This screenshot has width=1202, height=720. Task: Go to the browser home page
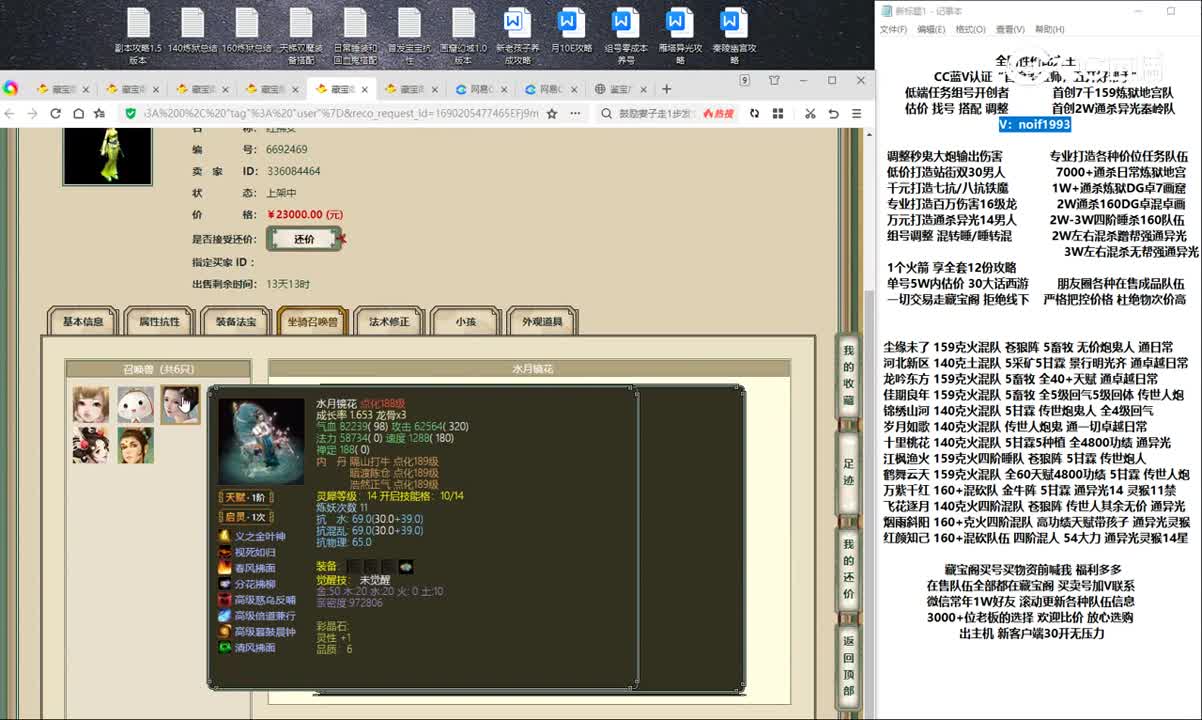pos(77,114)
